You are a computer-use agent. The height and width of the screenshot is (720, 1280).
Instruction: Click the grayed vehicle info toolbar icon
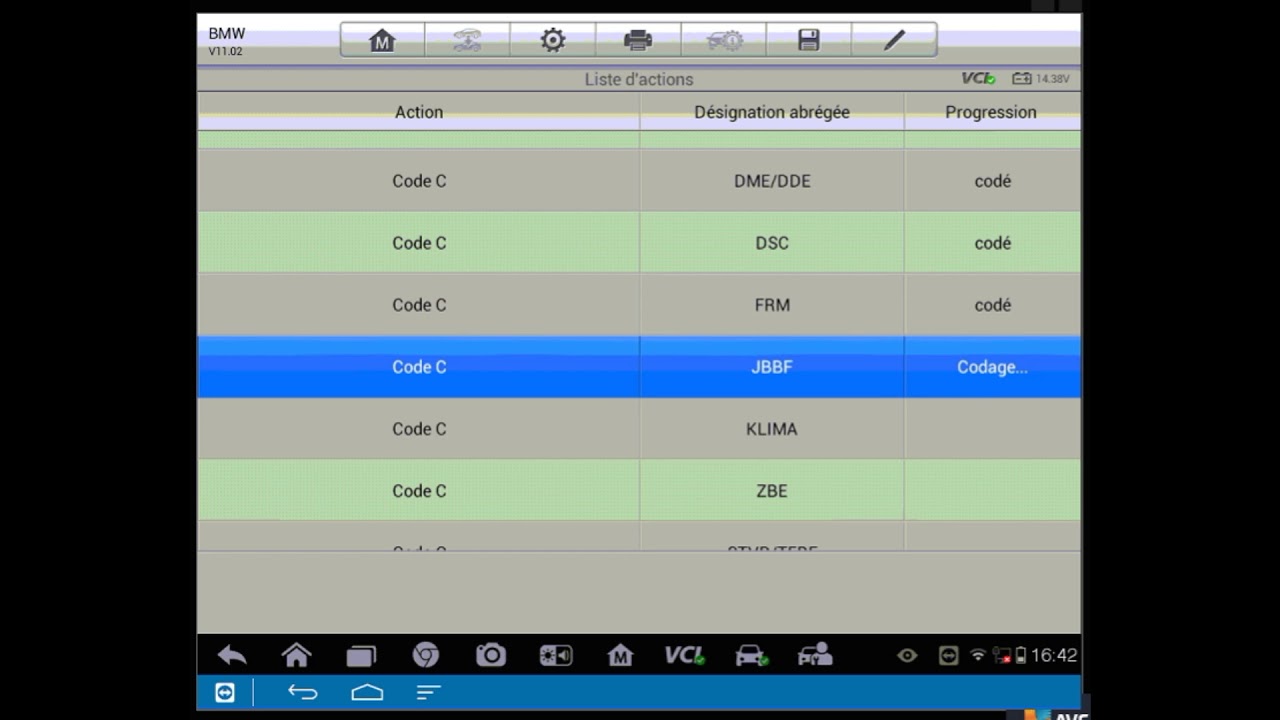[x=724, y=40]
